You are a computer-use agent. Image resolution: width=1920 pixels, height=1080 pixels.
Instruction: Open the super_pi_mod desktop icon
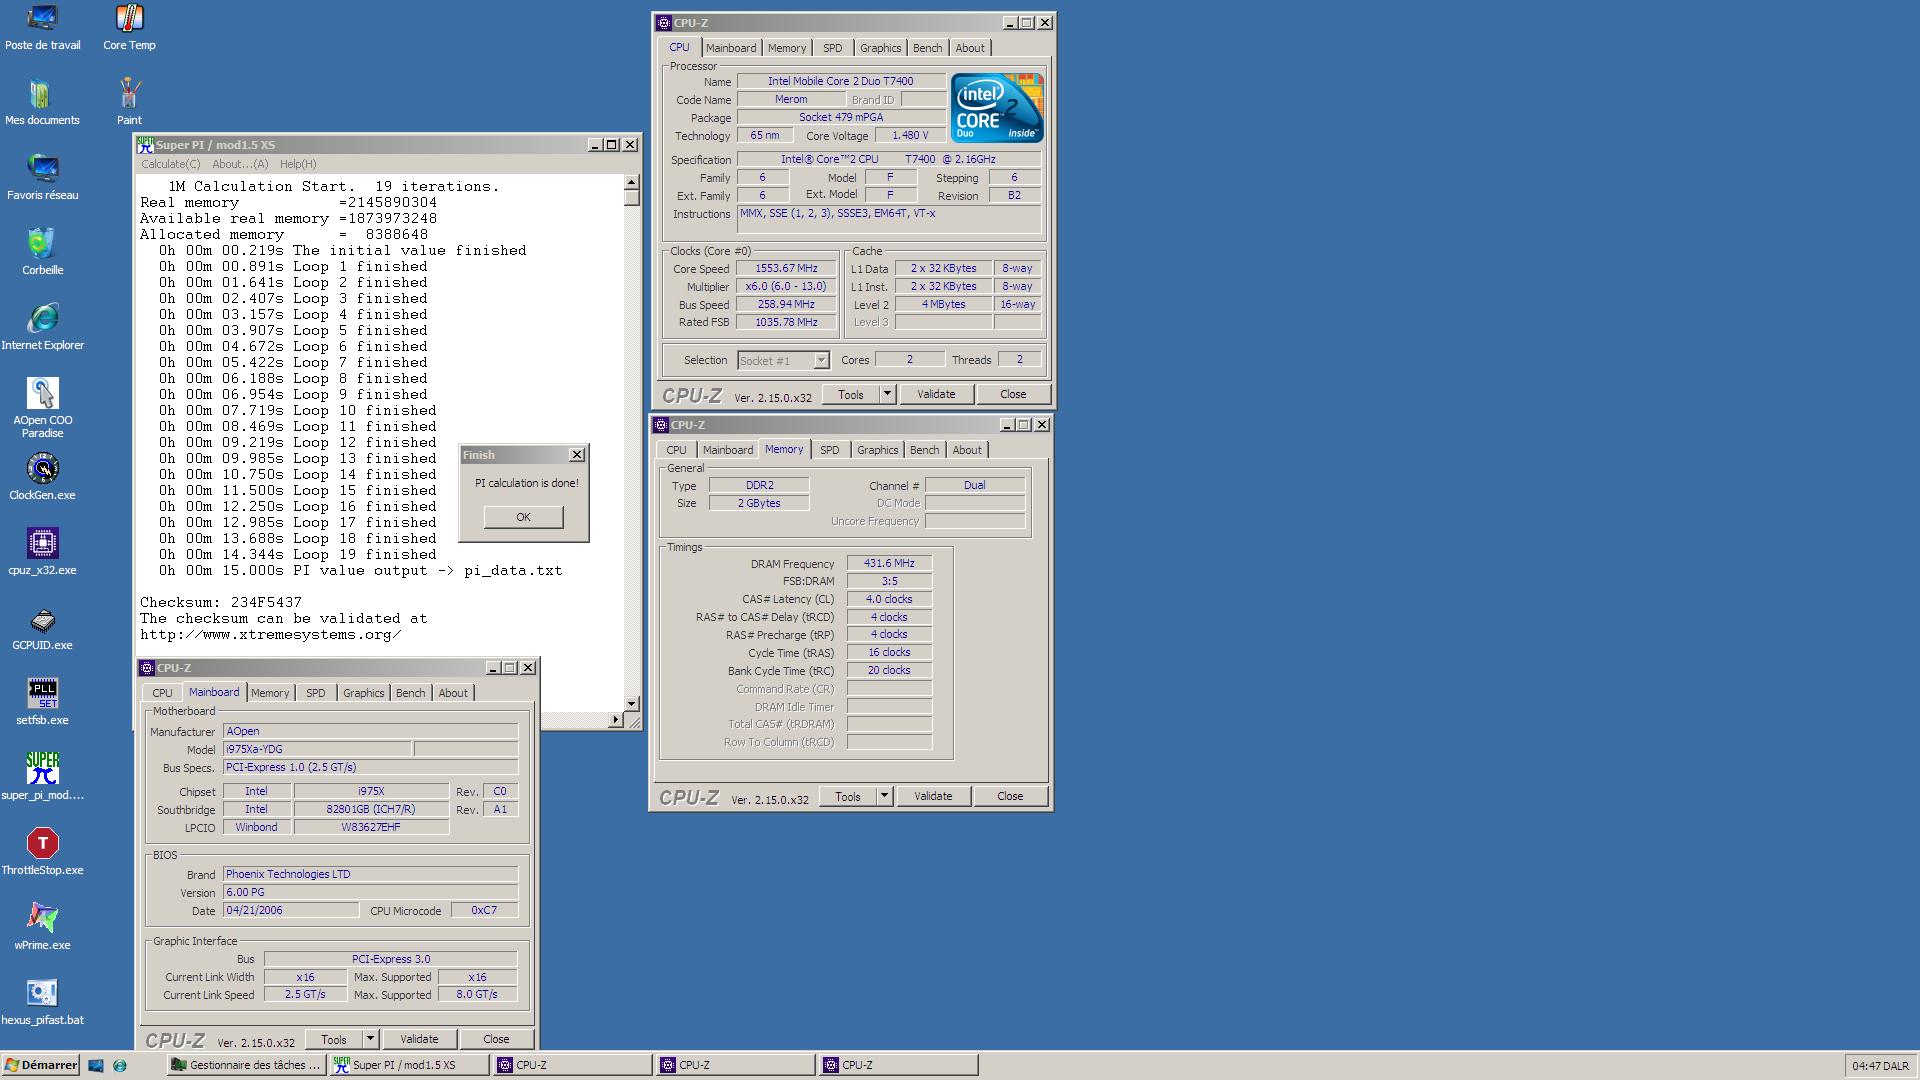click(x=42, y=777)
